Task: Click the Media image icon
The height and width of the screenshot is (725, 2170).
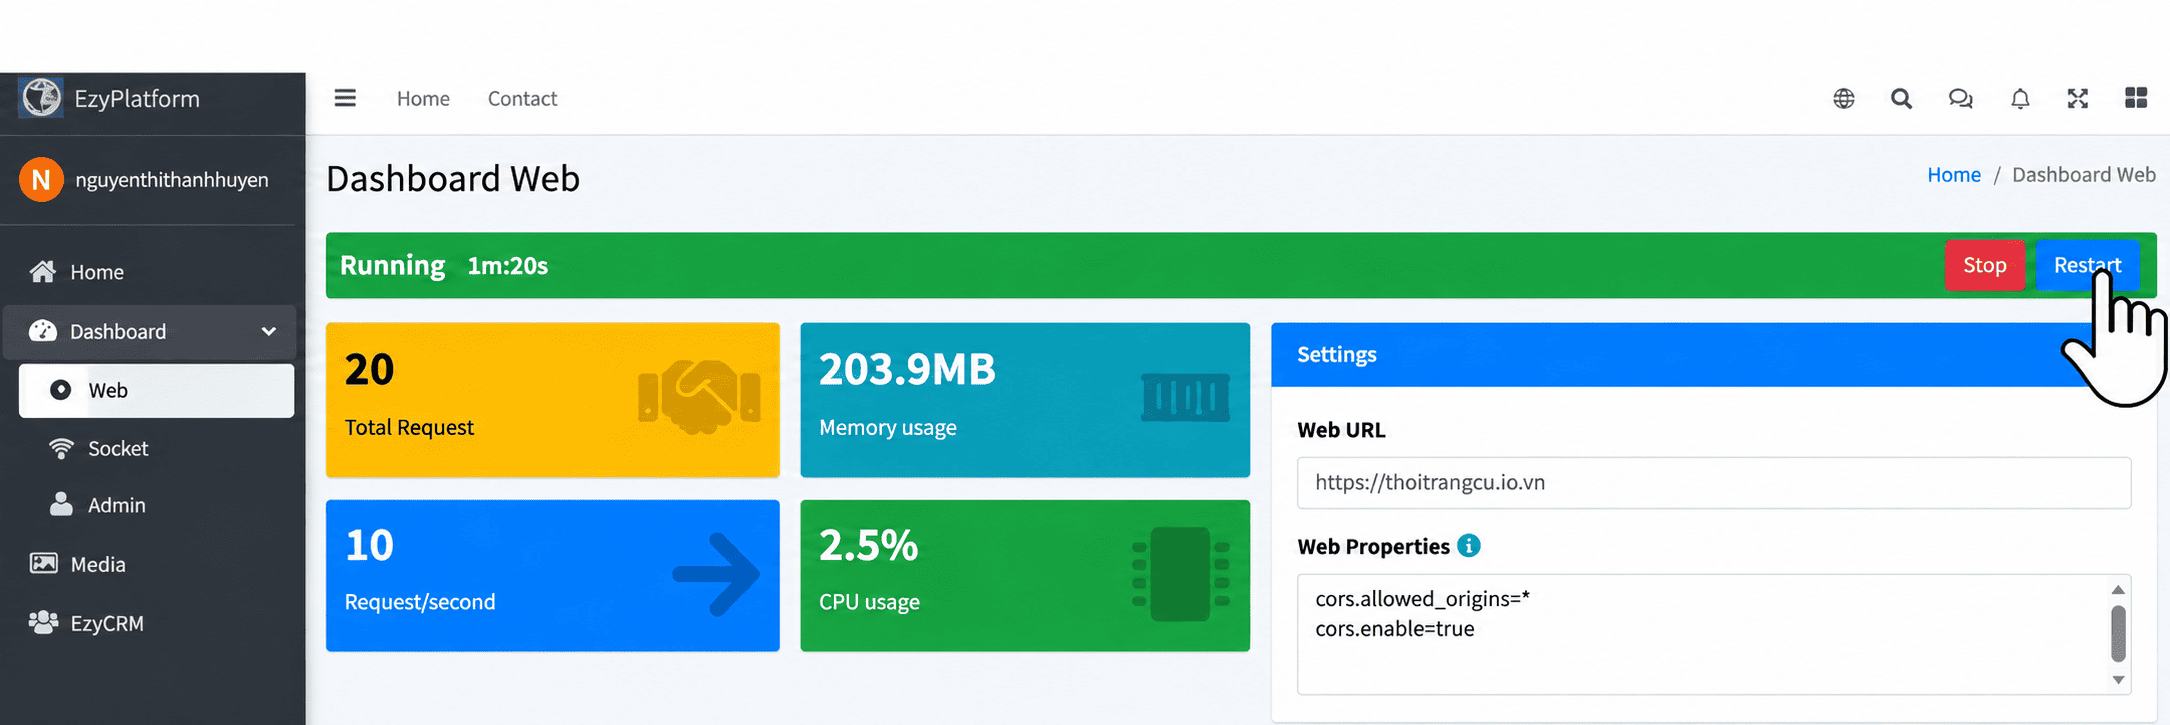Action: [x=43, y=563]
